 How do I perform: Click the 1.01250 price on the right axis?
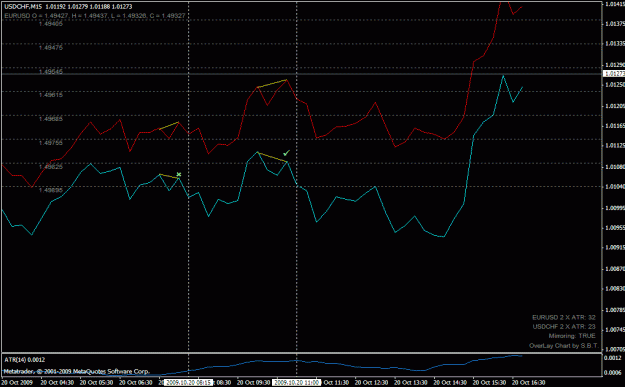pos(615,85)
